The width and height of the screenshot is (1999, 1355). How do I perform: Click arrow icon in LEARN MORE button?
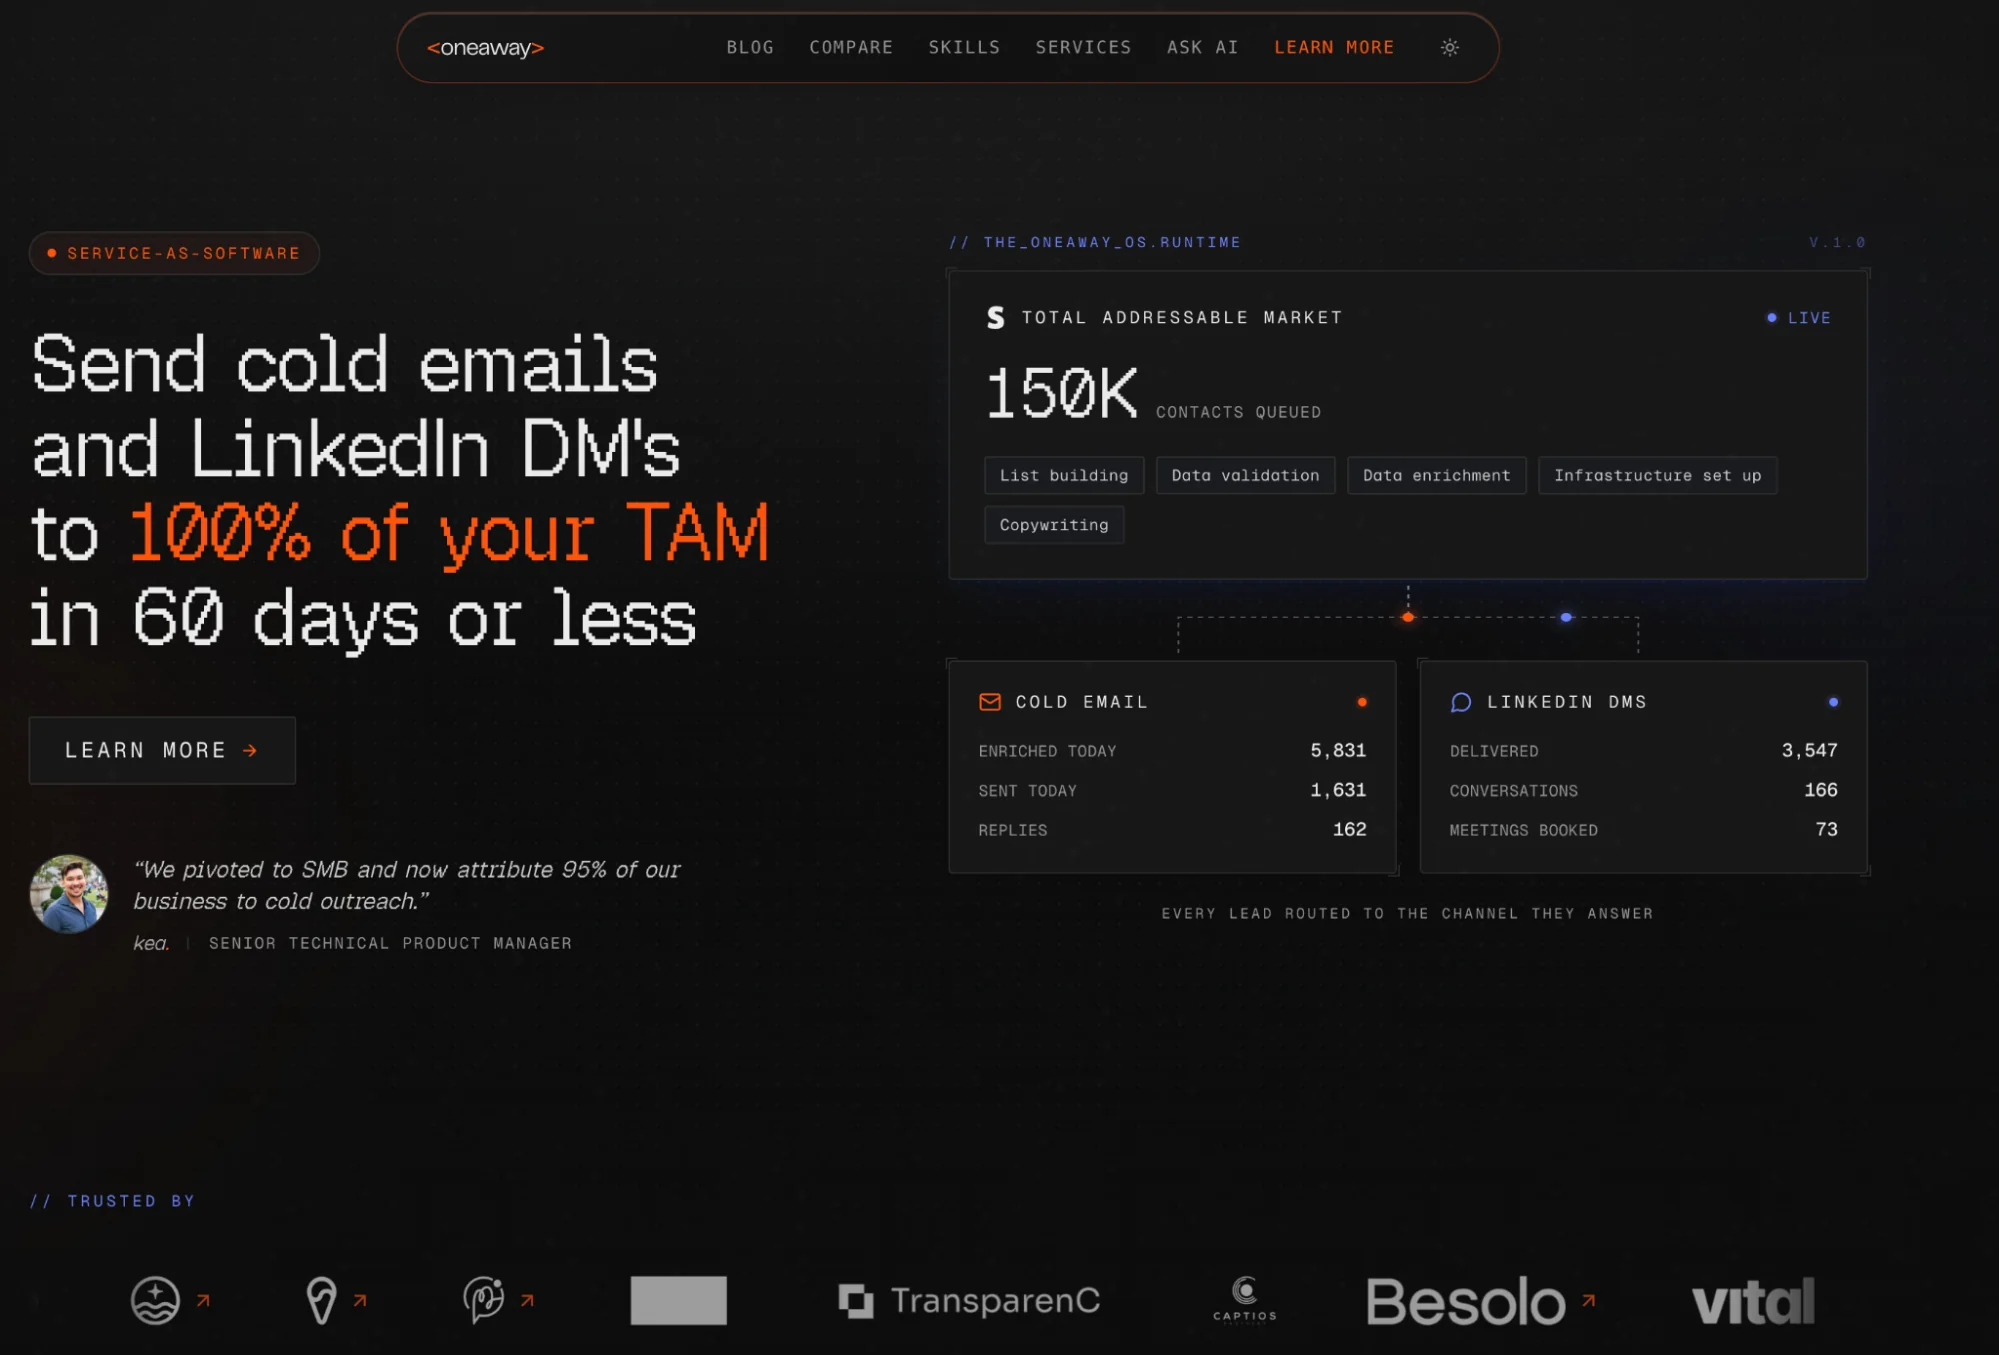(250, 750)
